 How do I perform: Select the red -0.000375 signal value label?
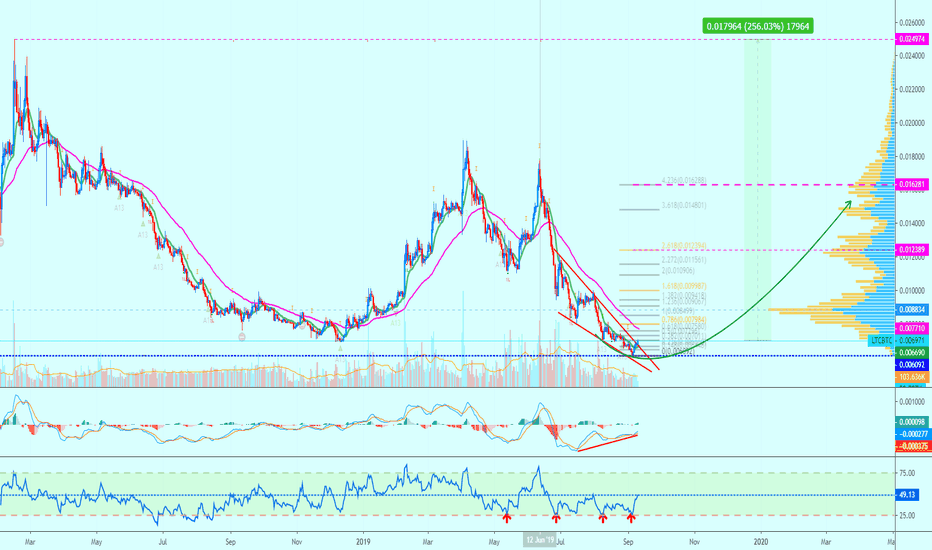tap(912, 447)
